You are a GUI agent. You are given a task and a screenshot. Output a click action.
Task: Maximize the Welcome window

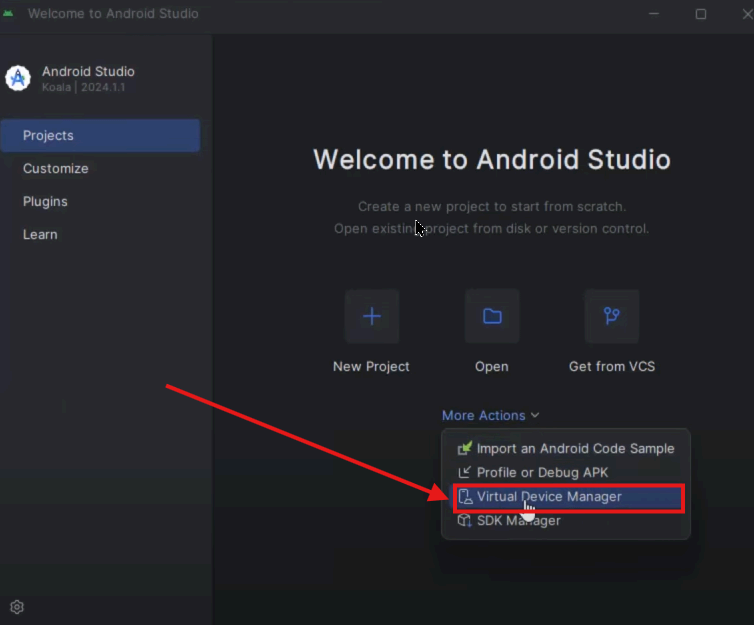coord(701,14)
